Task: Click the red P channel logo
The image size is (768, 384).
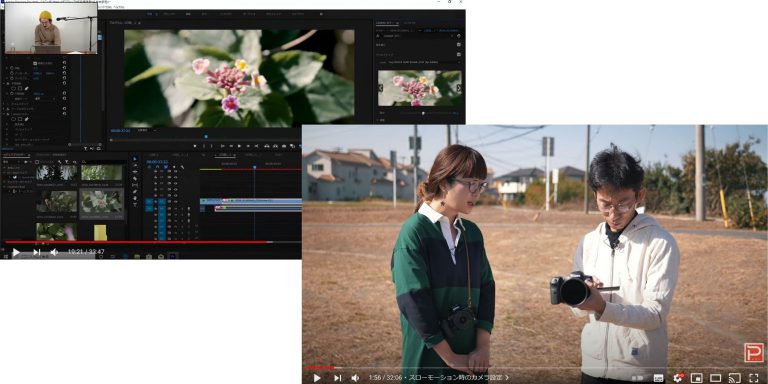Action: (x=753, y=352)
